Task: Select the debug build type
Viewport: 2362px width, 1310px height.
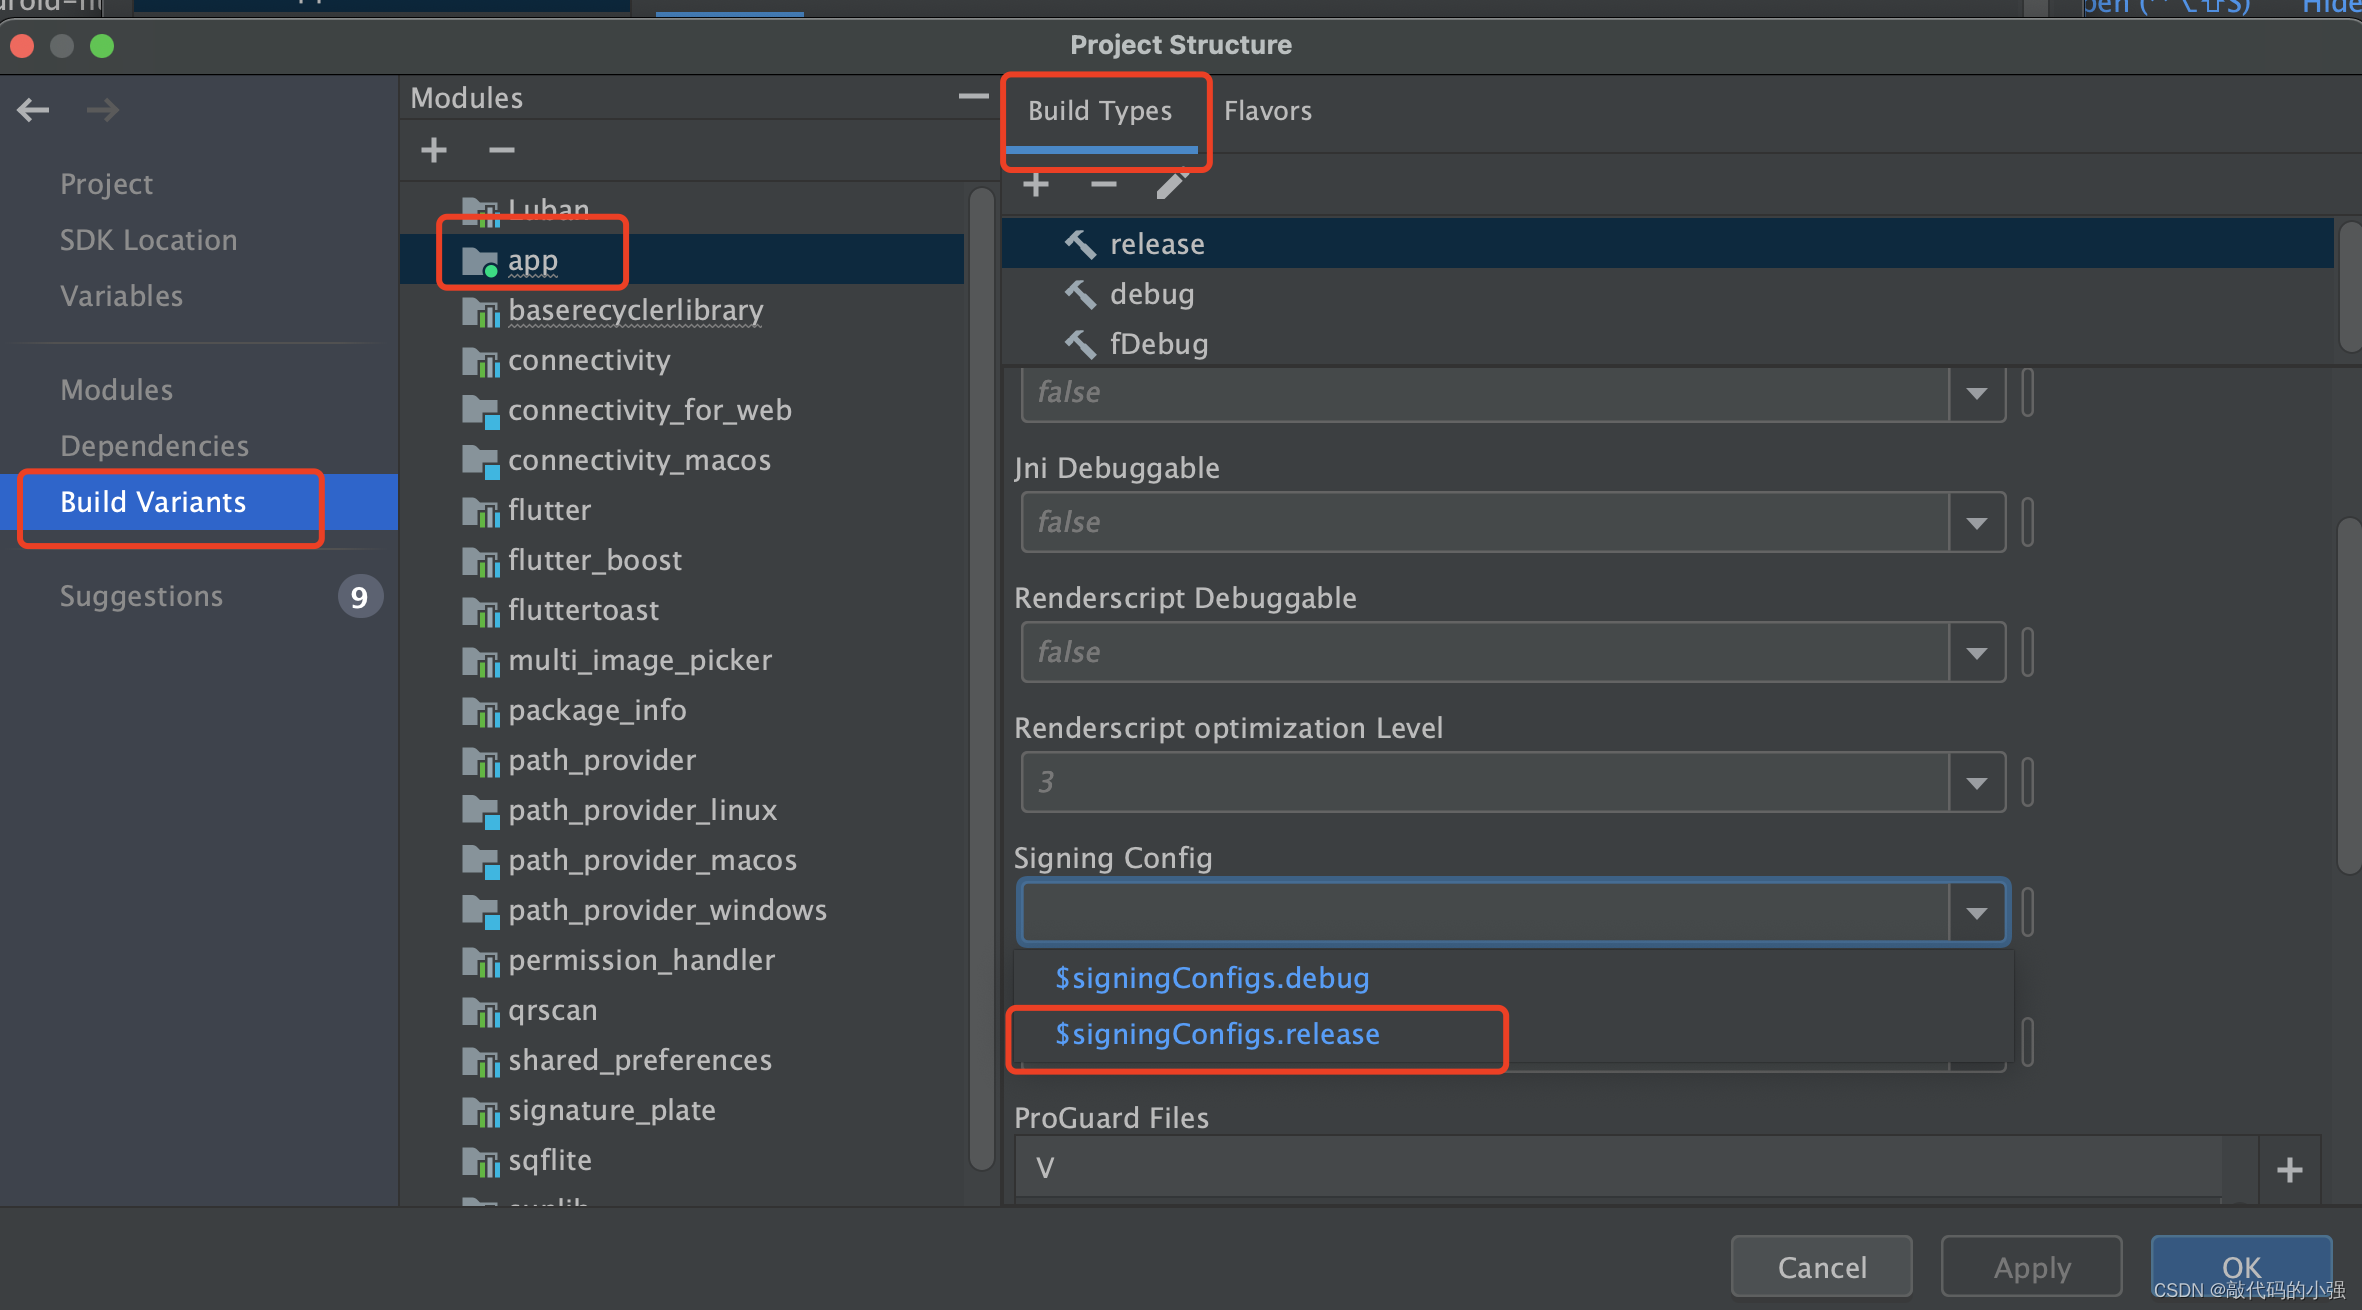Action: click(x=1151, y=295)
